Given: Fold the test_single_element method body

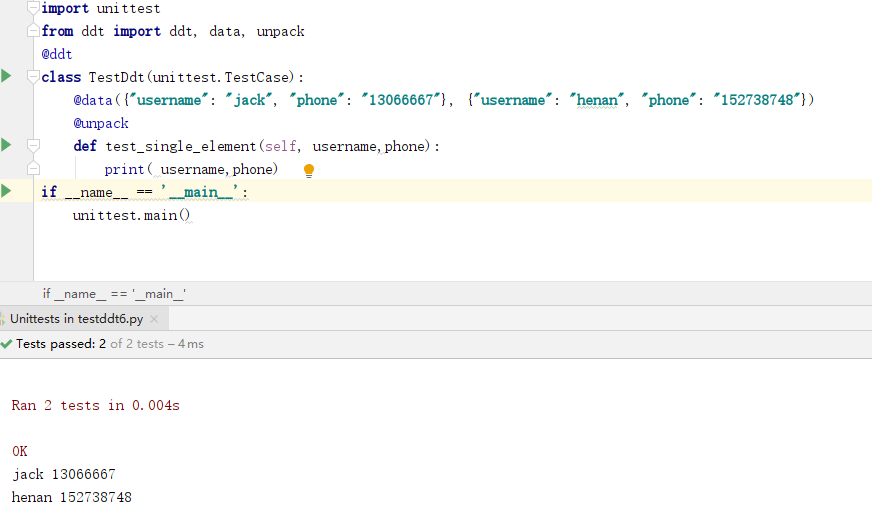Looking at the screenshot, I should (x=34, y=146).
